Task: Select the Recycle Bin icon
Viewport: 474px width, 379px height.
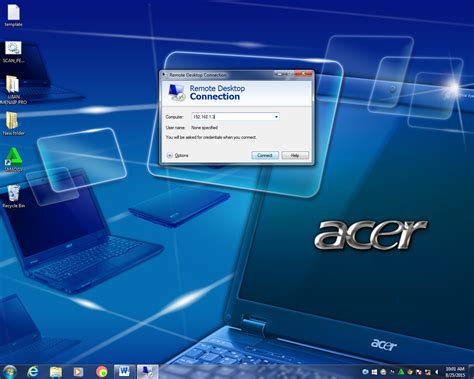Action: 13,197
